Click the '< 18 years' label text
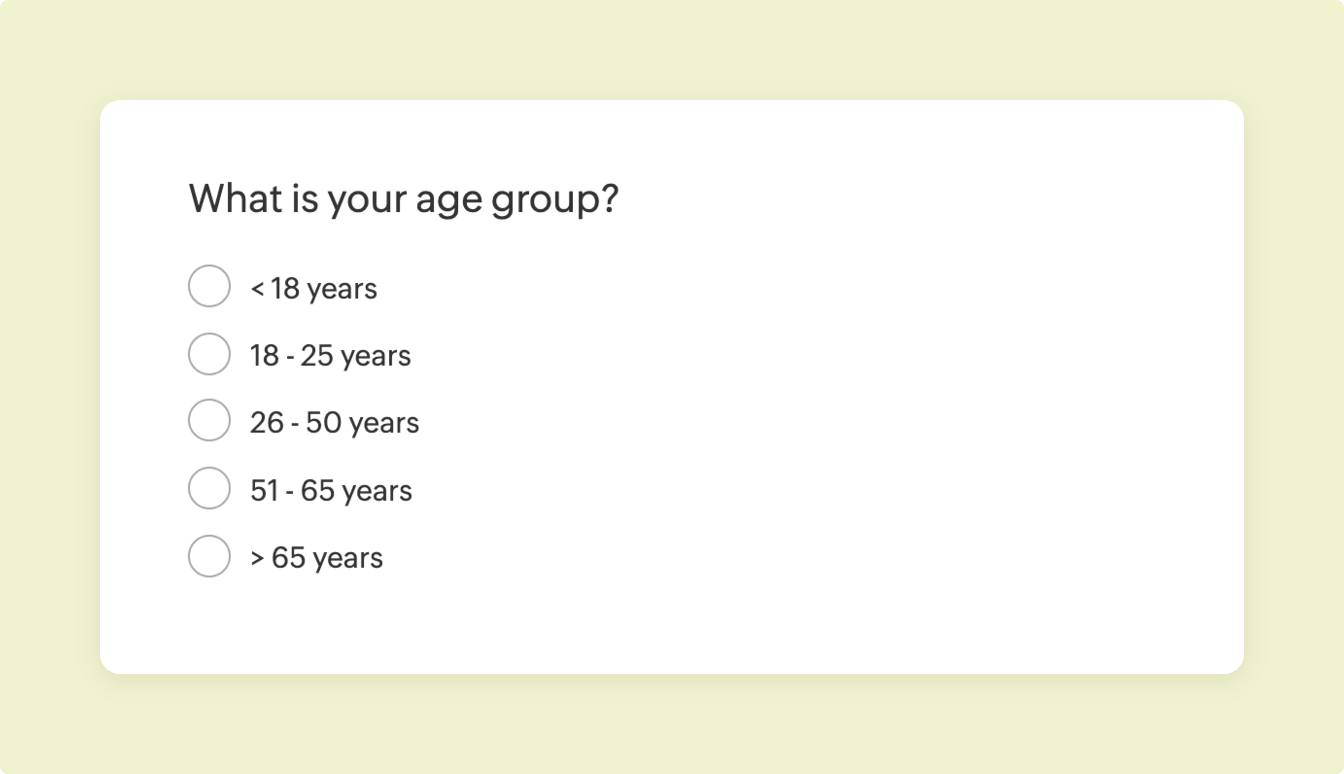Screen dimensions: 1344x774 pos(314,288)
